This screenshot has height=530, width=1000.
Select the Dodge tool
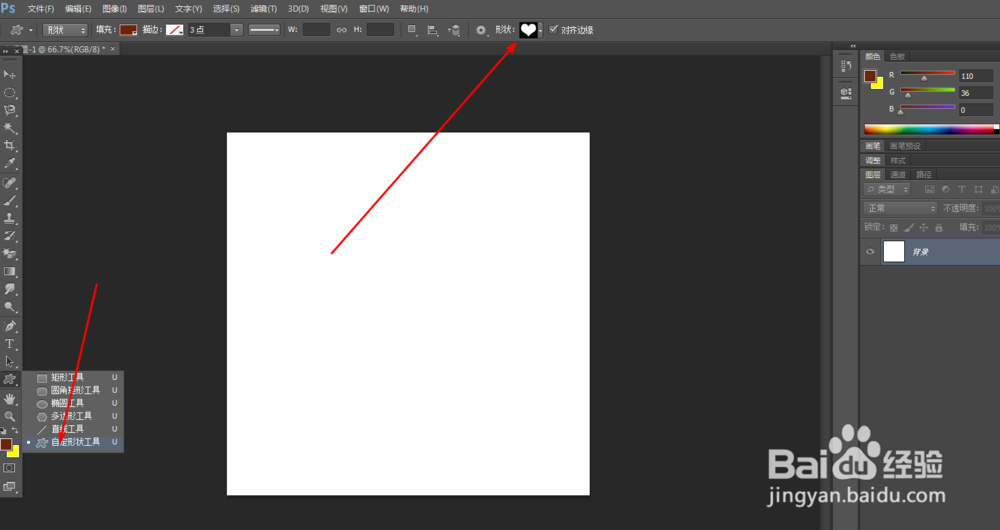[10, 307]
